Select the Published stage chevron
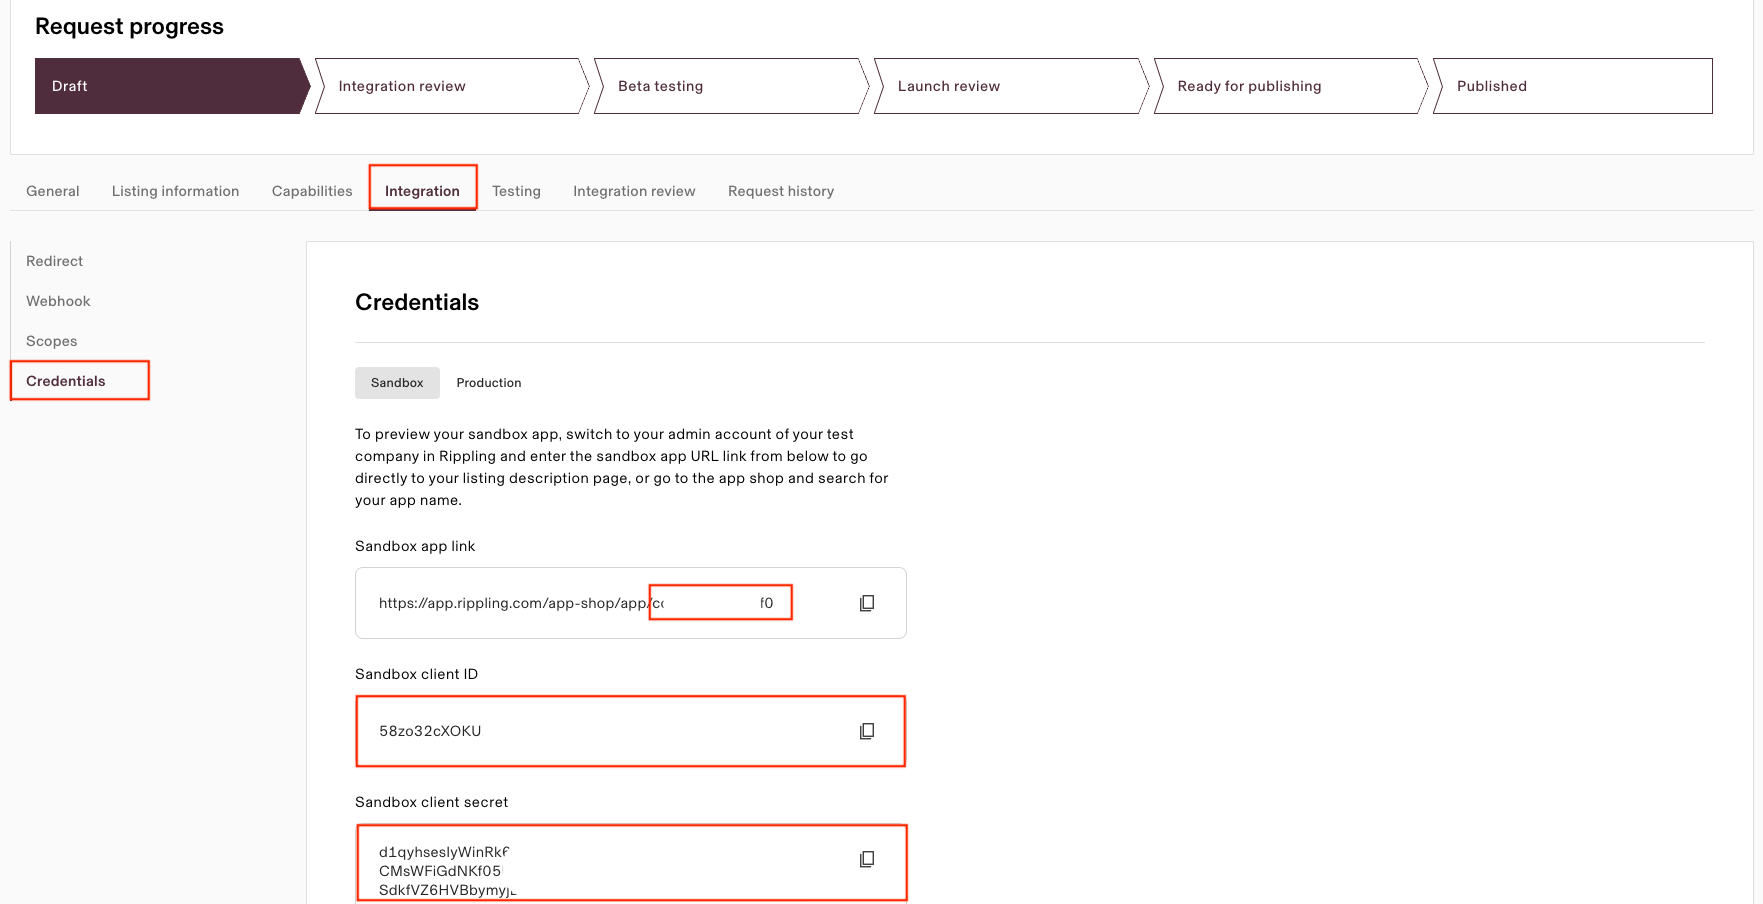 click(1490, 86)
